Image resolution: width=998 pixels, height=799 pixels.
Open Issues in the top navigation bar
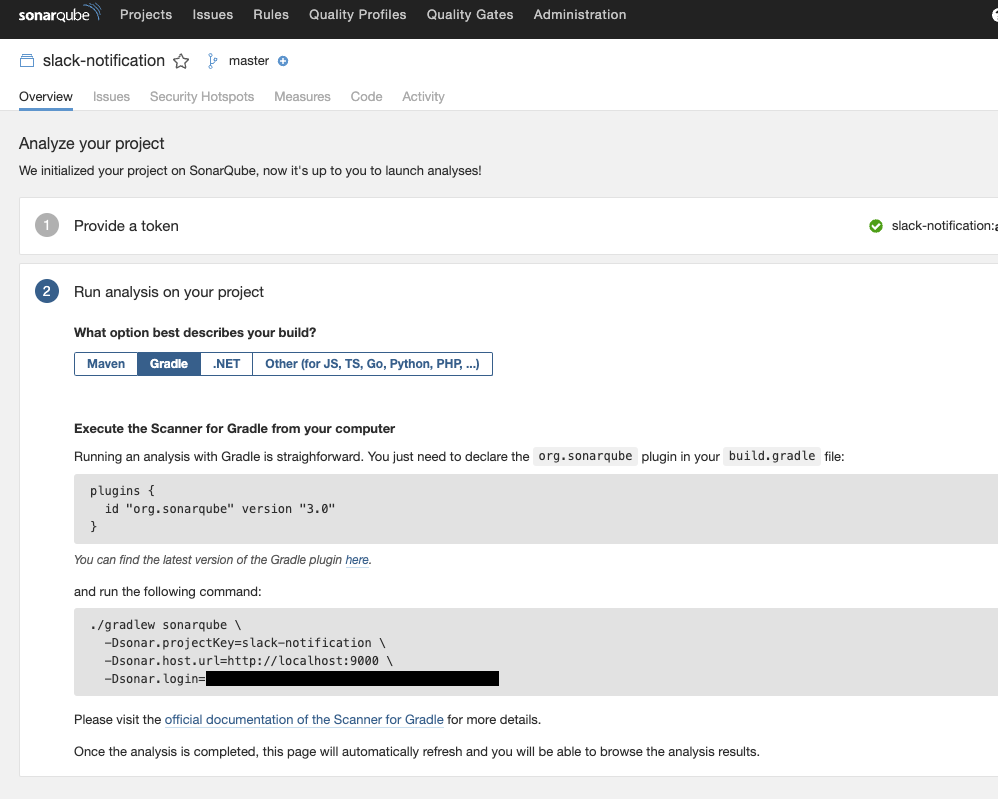tap(213, 15)
